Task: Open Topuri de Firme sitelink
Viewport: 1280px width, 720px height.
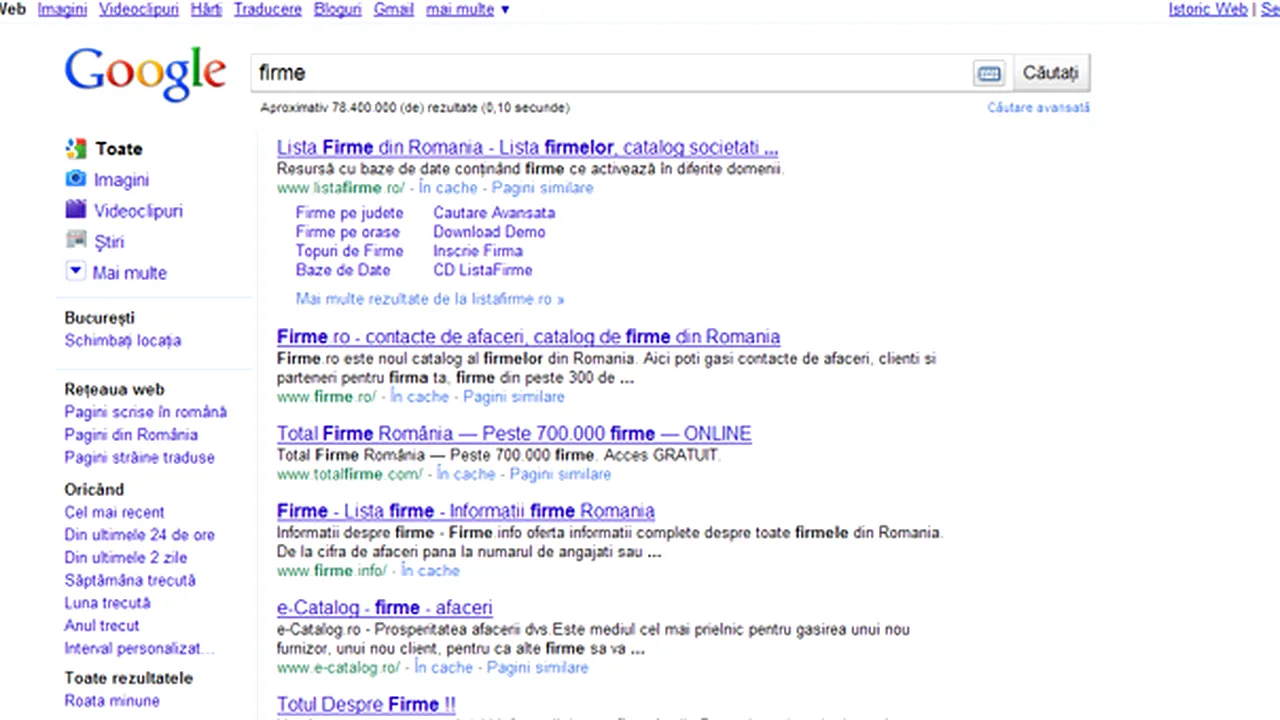Action: point(349,251)
